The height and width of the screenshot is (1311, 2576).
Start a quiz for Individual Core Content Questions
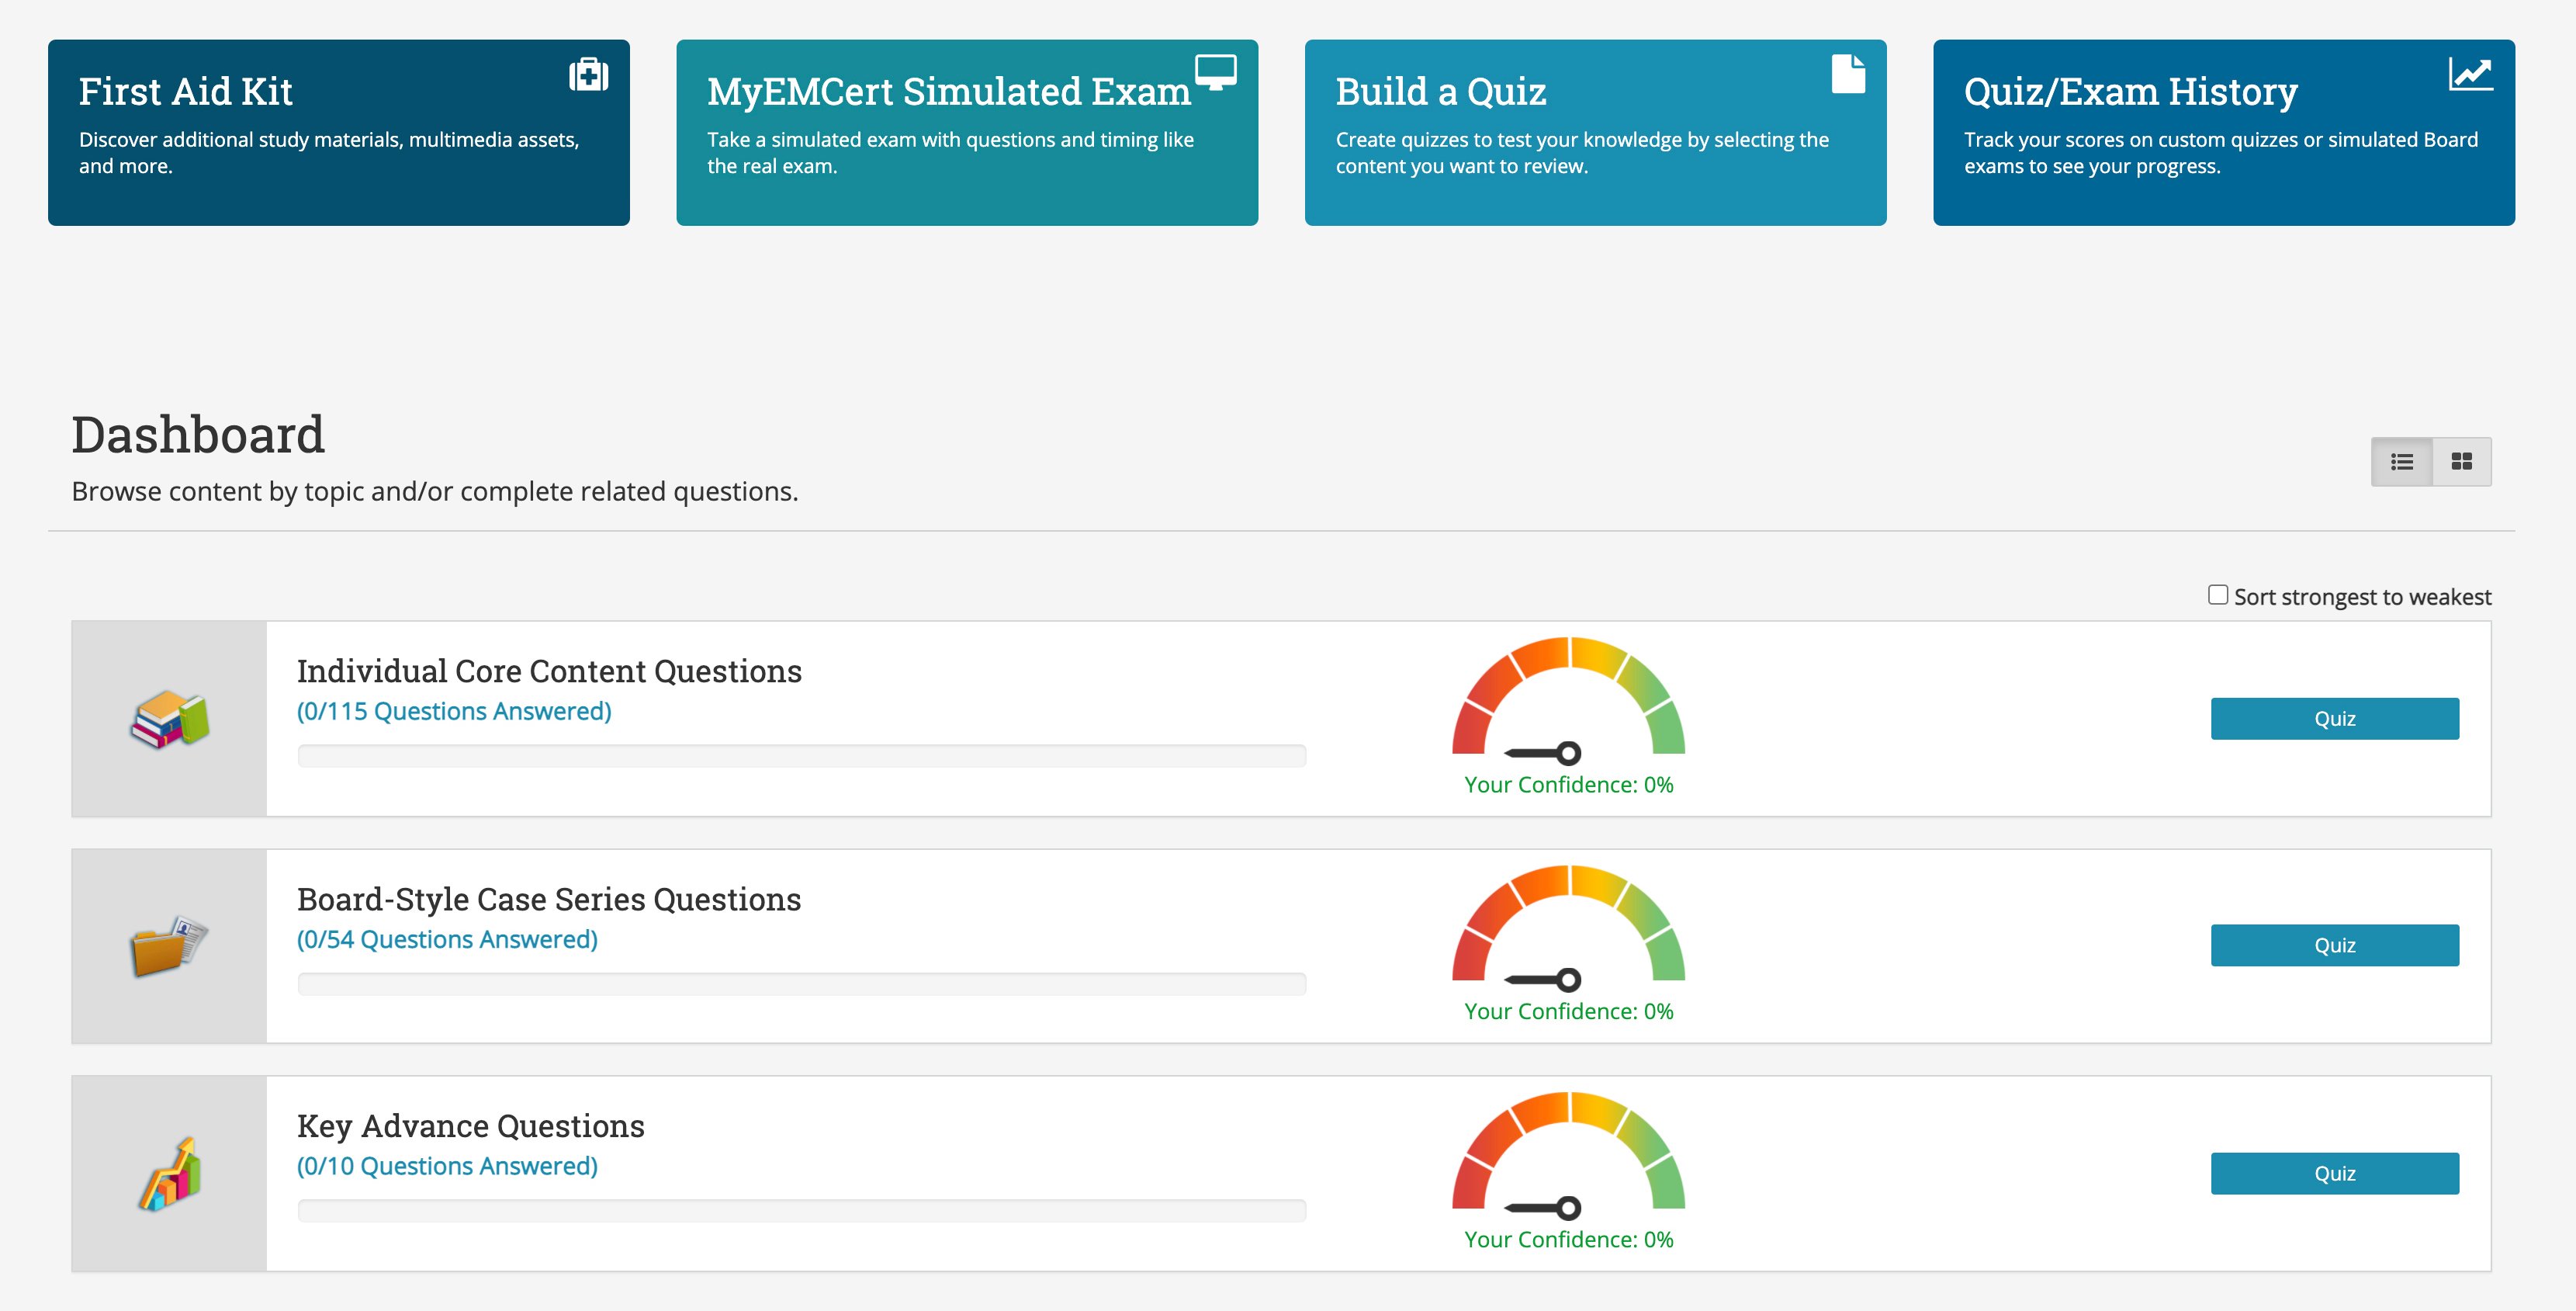pos(2334,718)
